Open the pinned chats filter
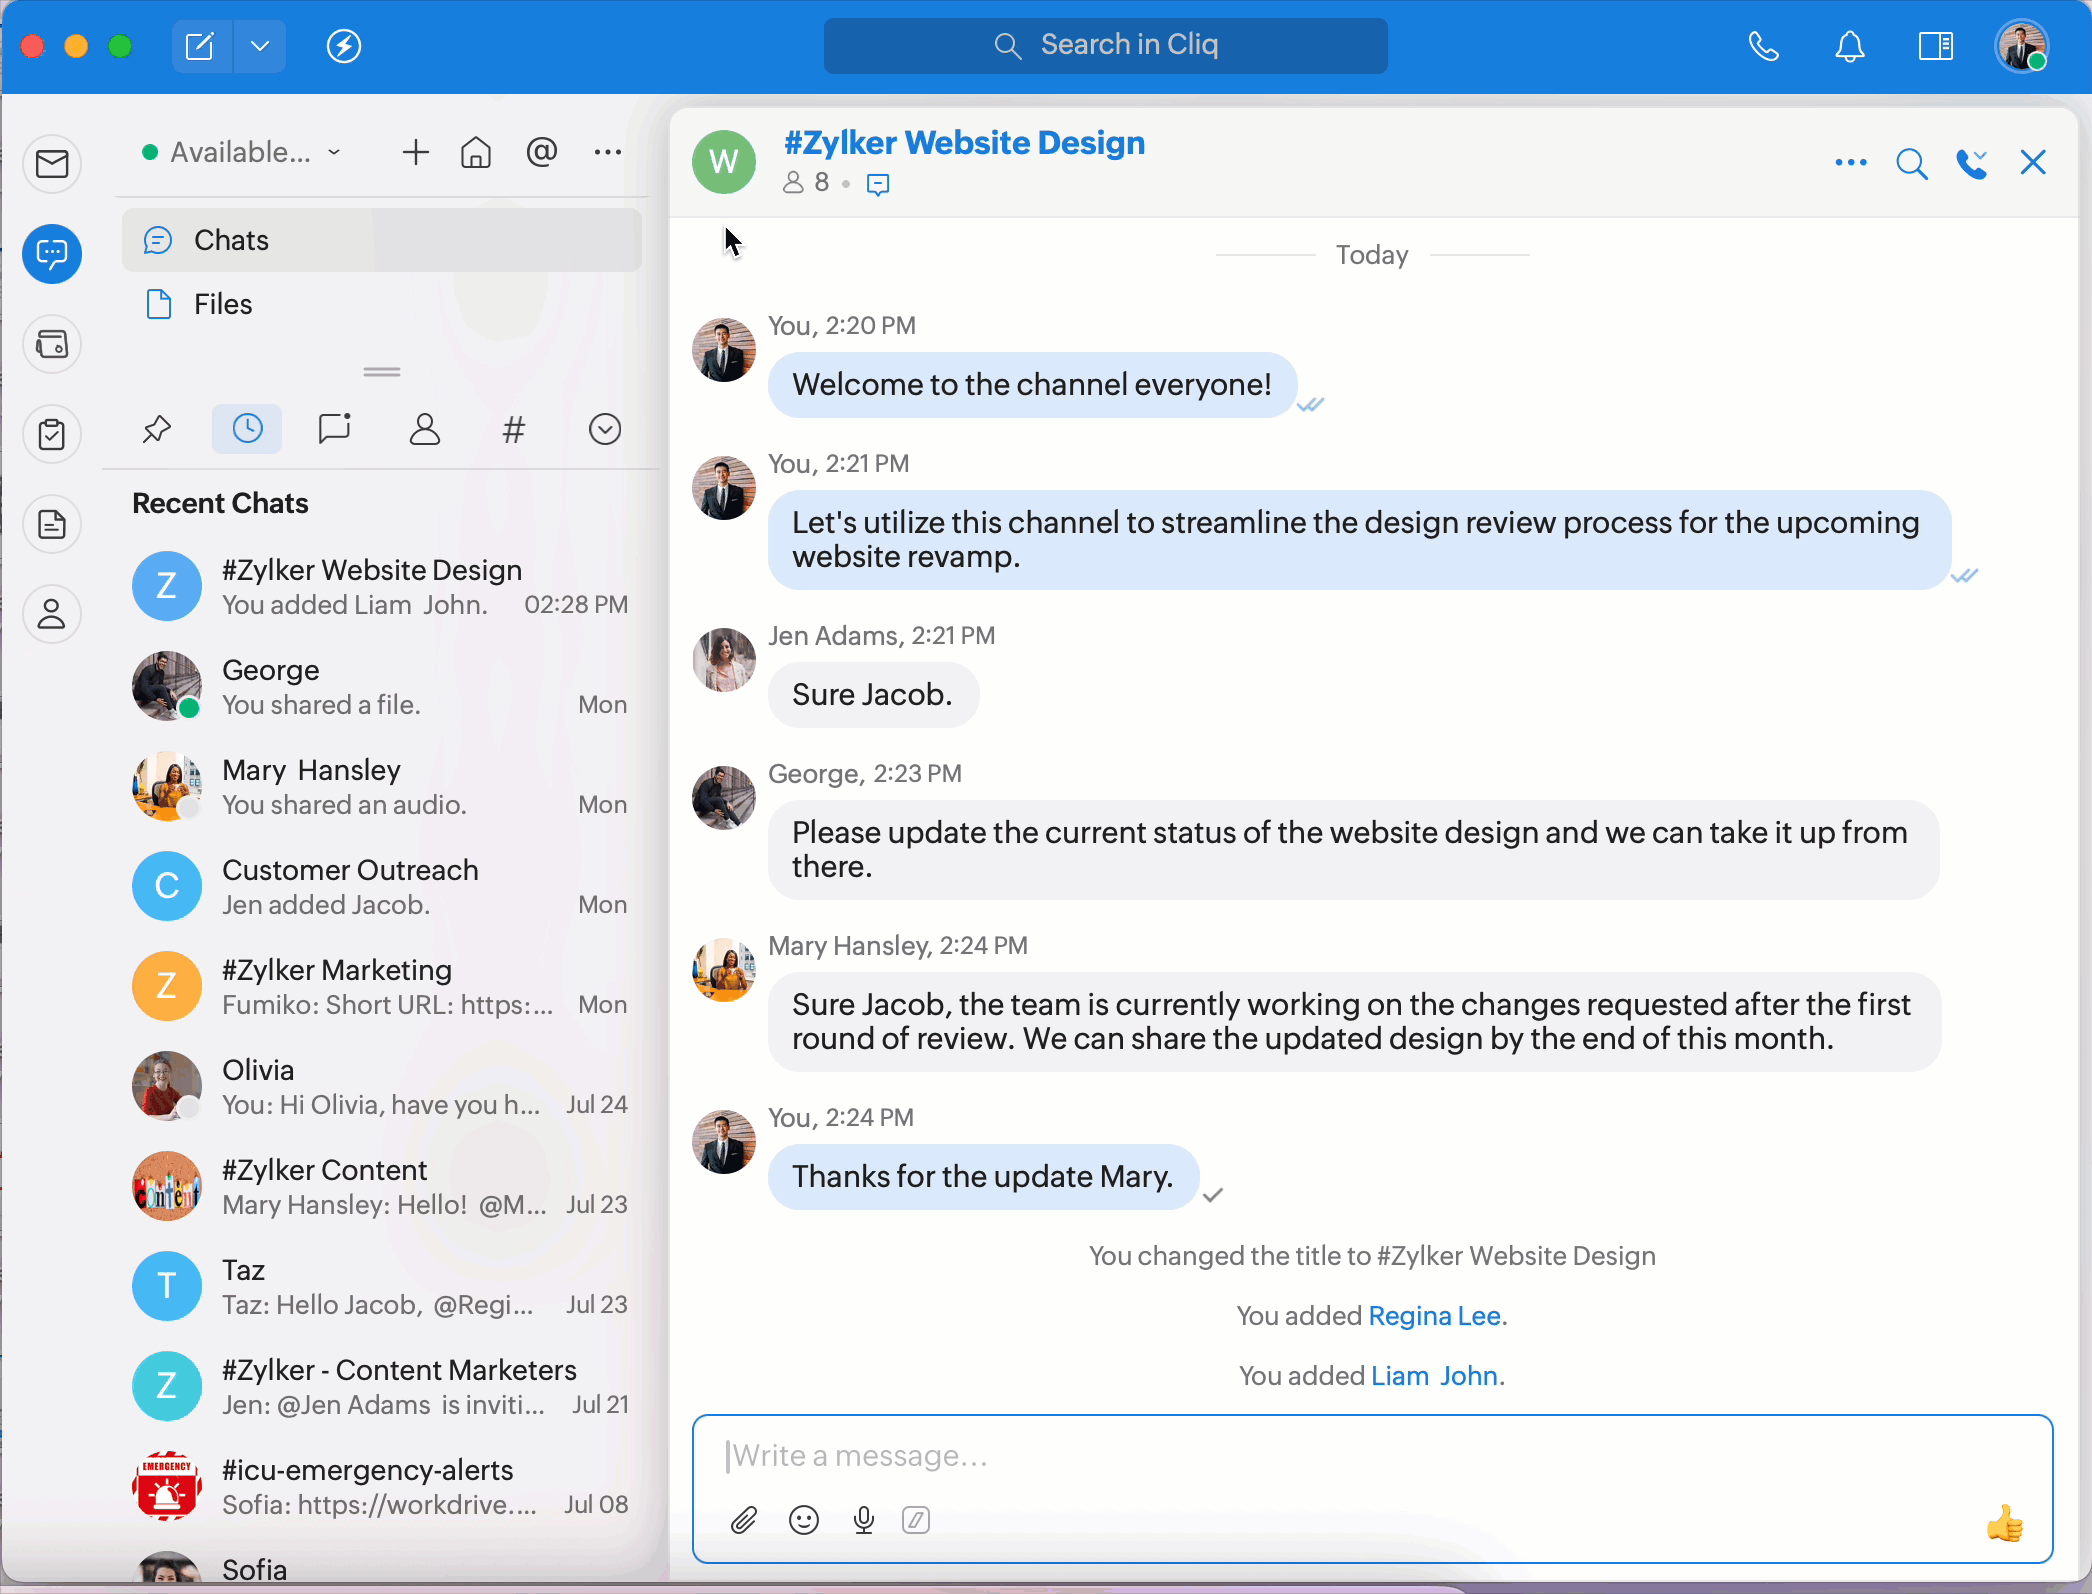This screenshot has width=2092, height=1594. coord(157,430)
